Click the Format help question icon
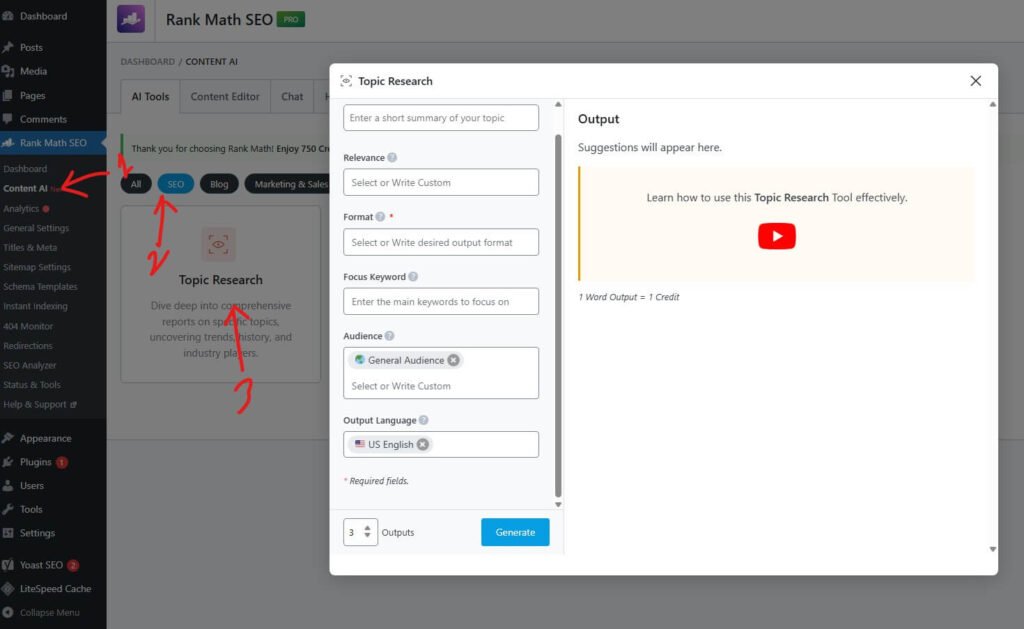Viewport: 1024px width, 629px height. click(x=380, y=217)
